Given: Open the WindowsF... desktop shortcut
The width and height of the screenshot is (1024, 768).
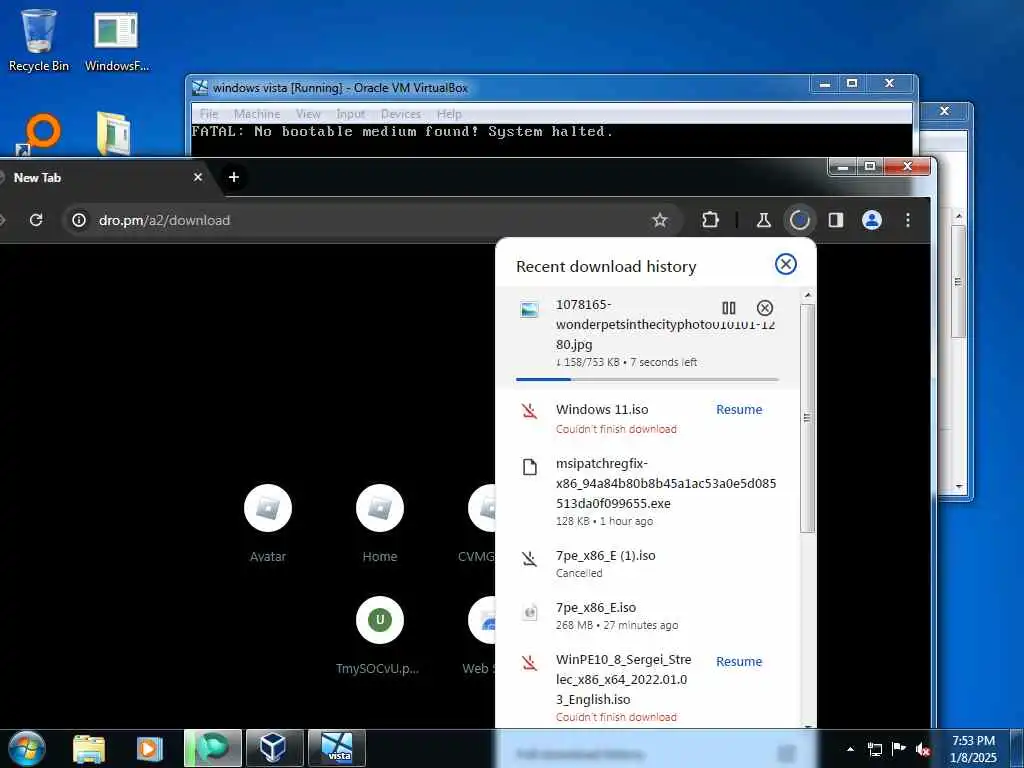Looking at the screenshot, I should tap(116, 39).
